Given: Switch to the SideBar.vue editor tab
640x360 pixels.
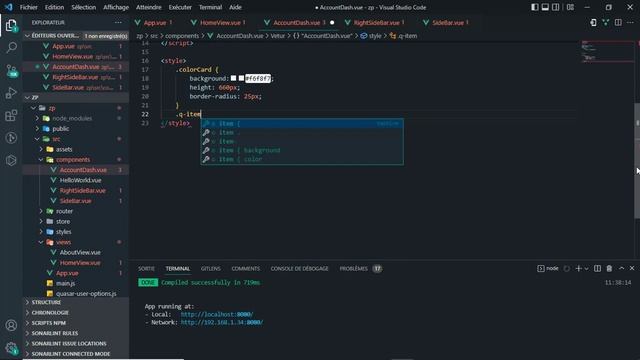Looking at the screenshot, I should click(448, 22).
